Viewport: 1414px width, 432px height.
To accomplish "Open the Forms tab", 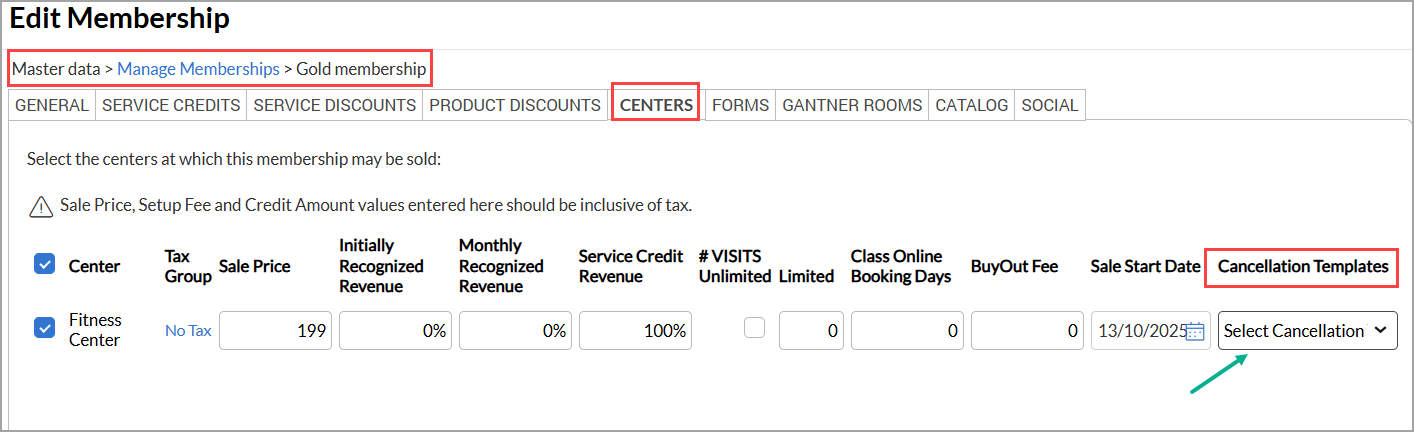I will point(741,105).
